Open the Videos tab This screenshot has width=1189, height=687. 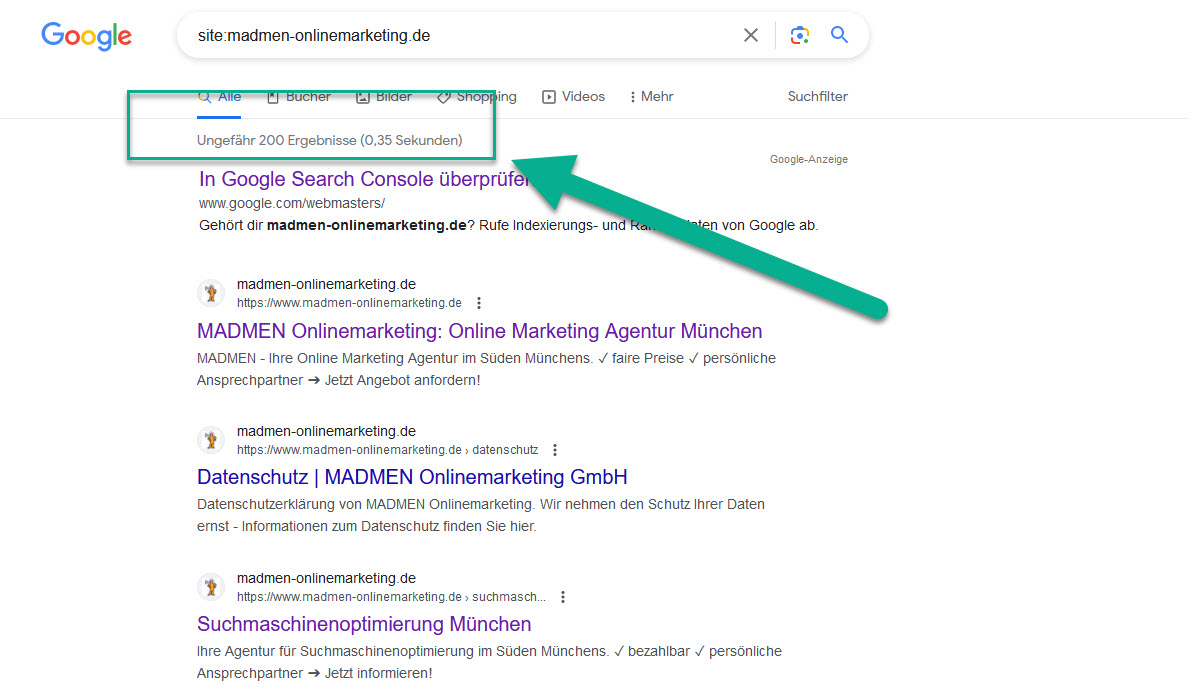pos(573,97)
